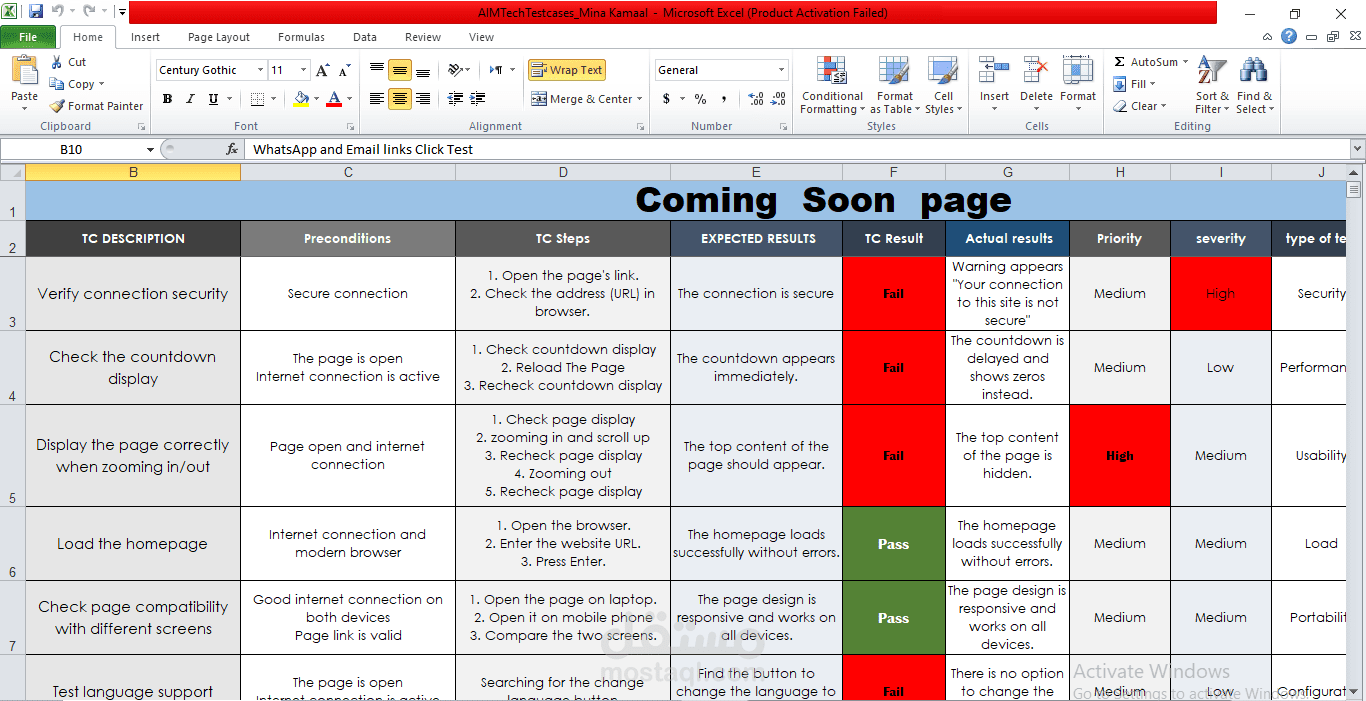The image size is (1366, 701).
Task: Click the Insert Function fx icon
Action: (x=232, y=149)
